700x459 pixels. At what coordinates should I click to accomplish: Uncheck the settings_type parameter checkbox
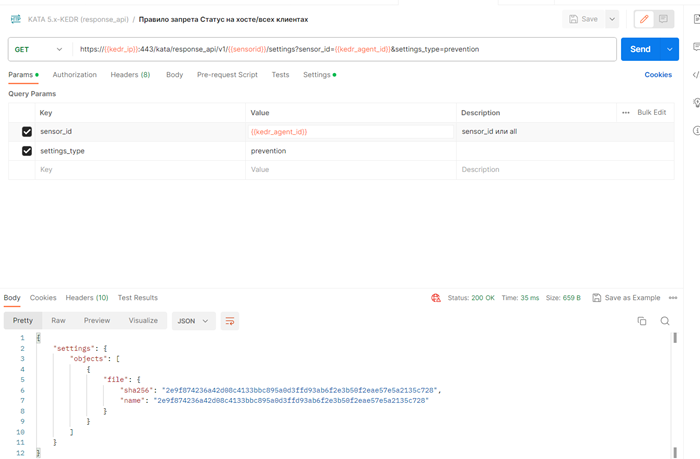tap(27, 151)
